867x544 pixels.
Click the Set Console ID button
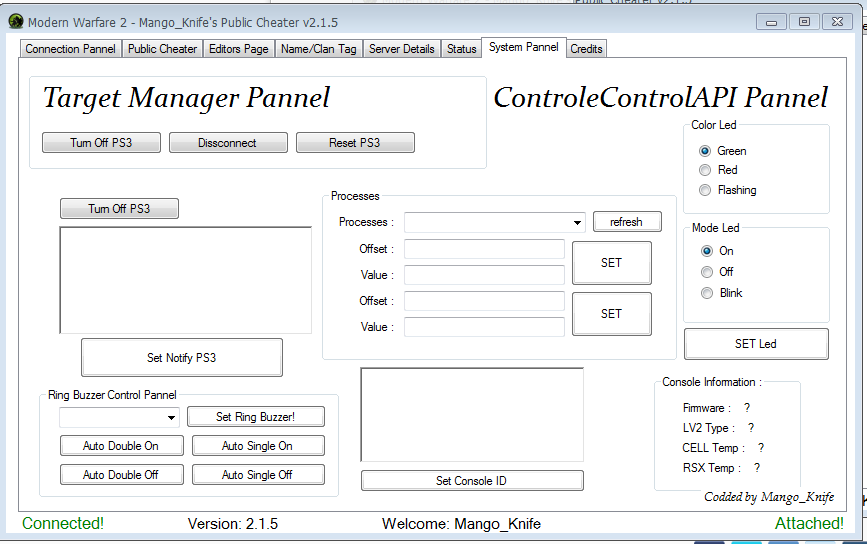tap(472, 480)
